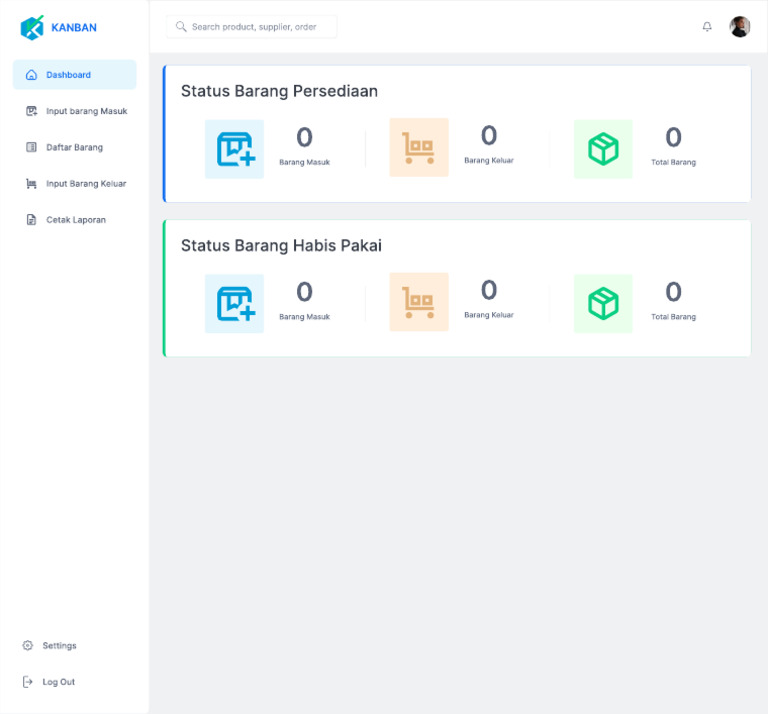Open Cetak Laporan report page
768x714 pixels.
[x=74, y=220]
